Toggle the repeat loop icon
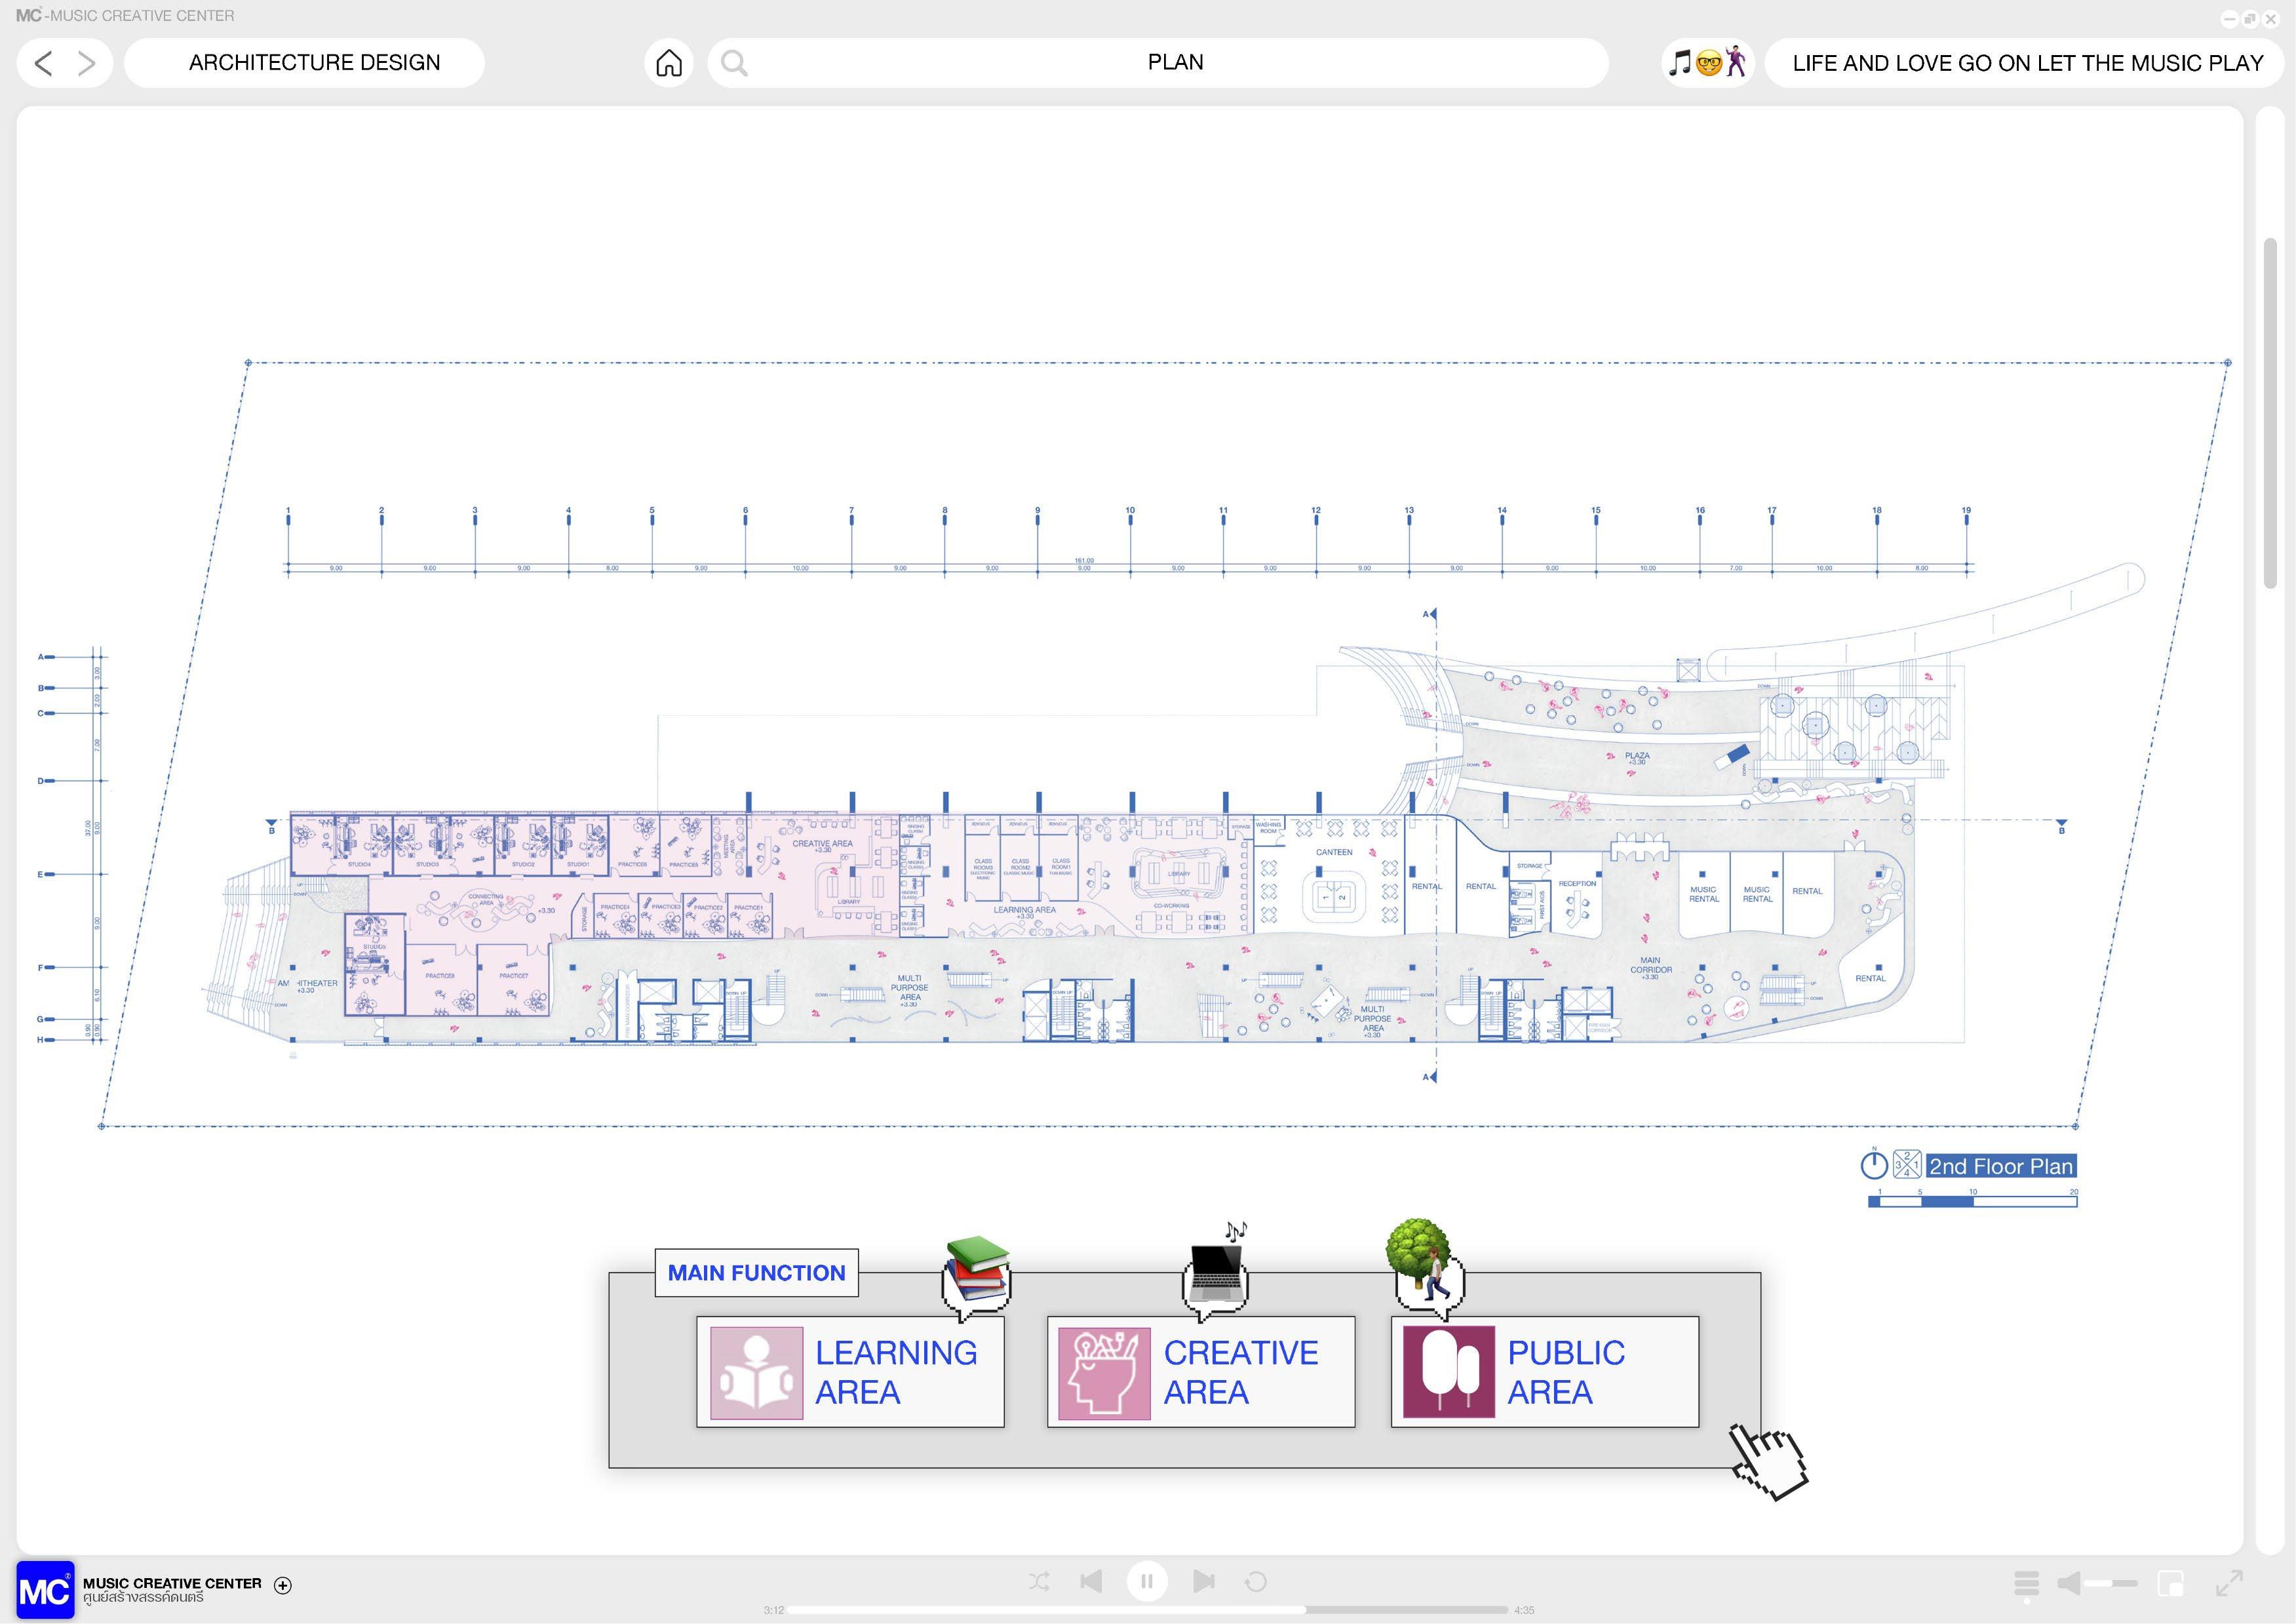This screenshot has height=1624, width=2296. [x=1256, y=1581]
